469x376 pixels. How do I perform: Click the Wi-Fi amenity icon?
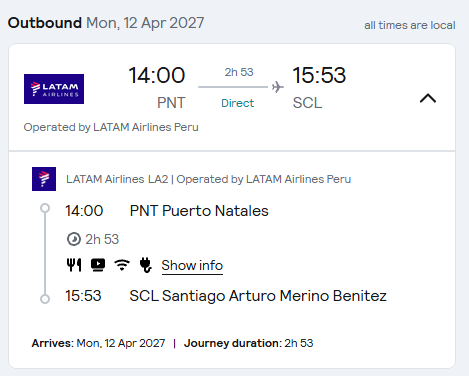122,265
